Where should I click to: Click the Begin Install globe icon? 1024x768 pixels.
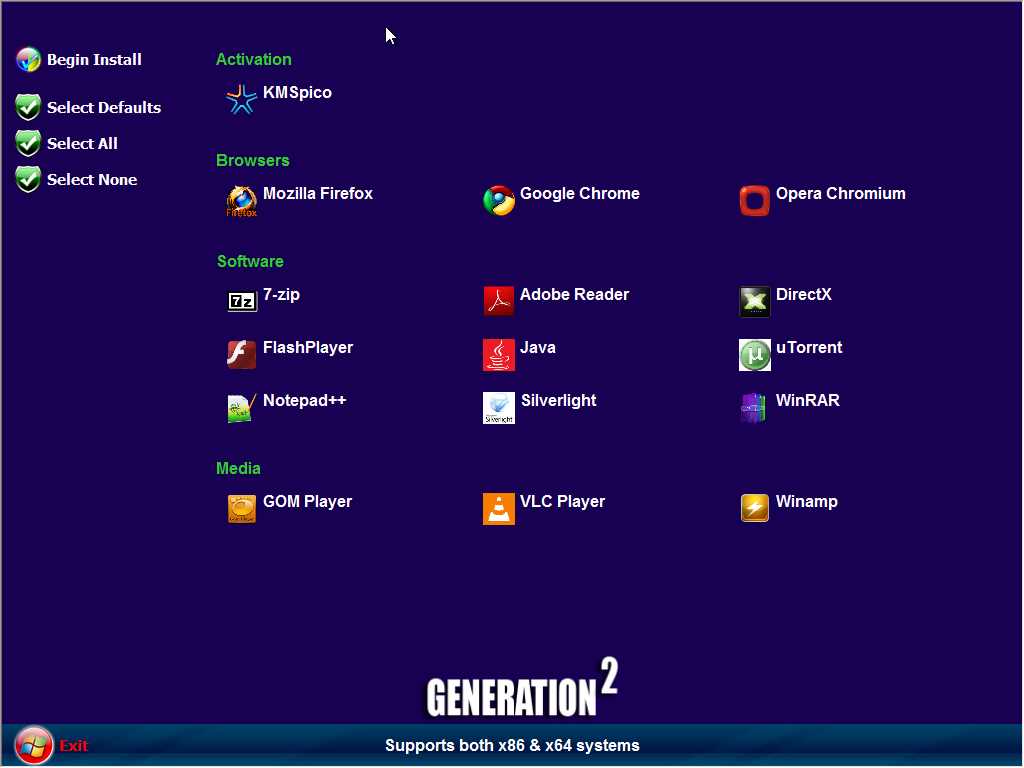[29, 60]
